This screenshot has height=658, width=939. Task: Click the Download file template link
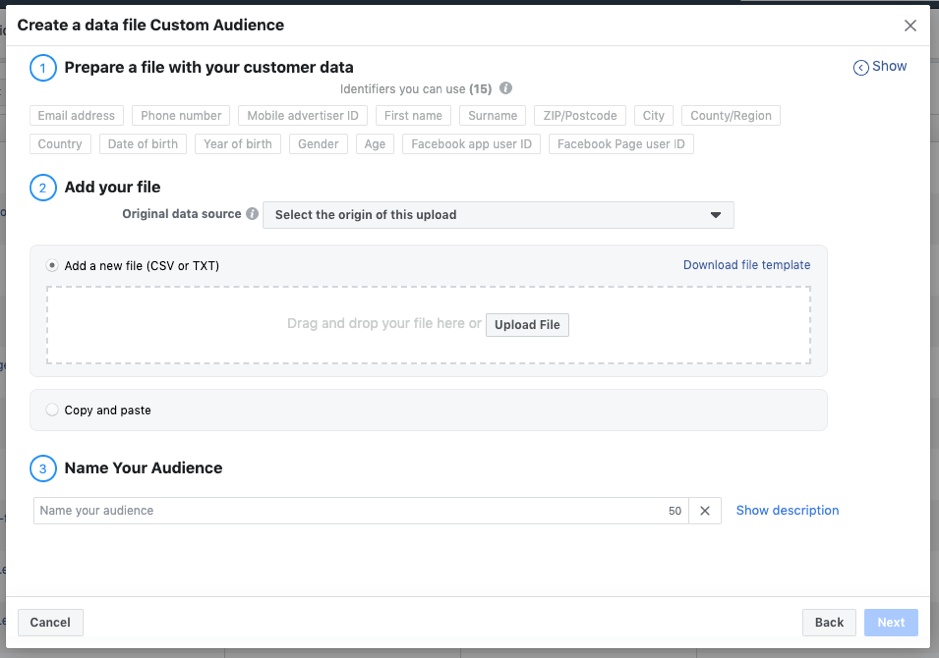[746, 265]
